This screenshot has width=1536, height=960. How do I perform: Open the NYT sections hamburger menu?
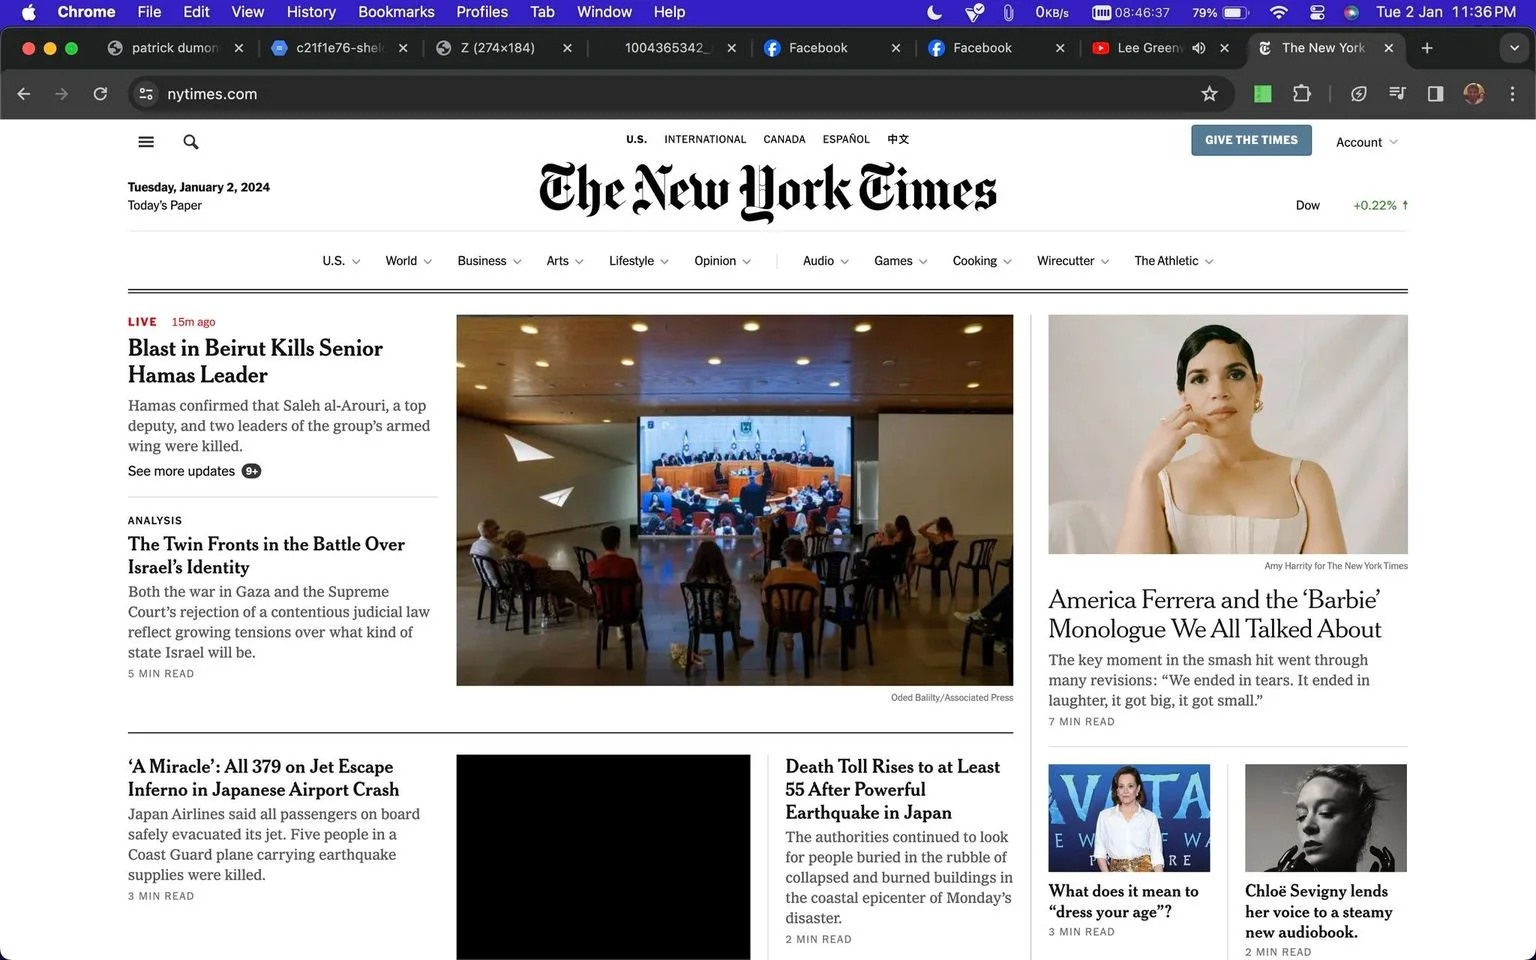coord(146,142)
